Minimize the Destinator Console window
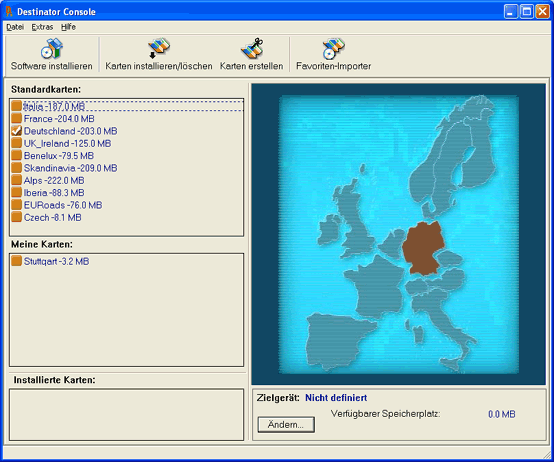Viewport: 554px width, 462px height. [x=511, y=12]
